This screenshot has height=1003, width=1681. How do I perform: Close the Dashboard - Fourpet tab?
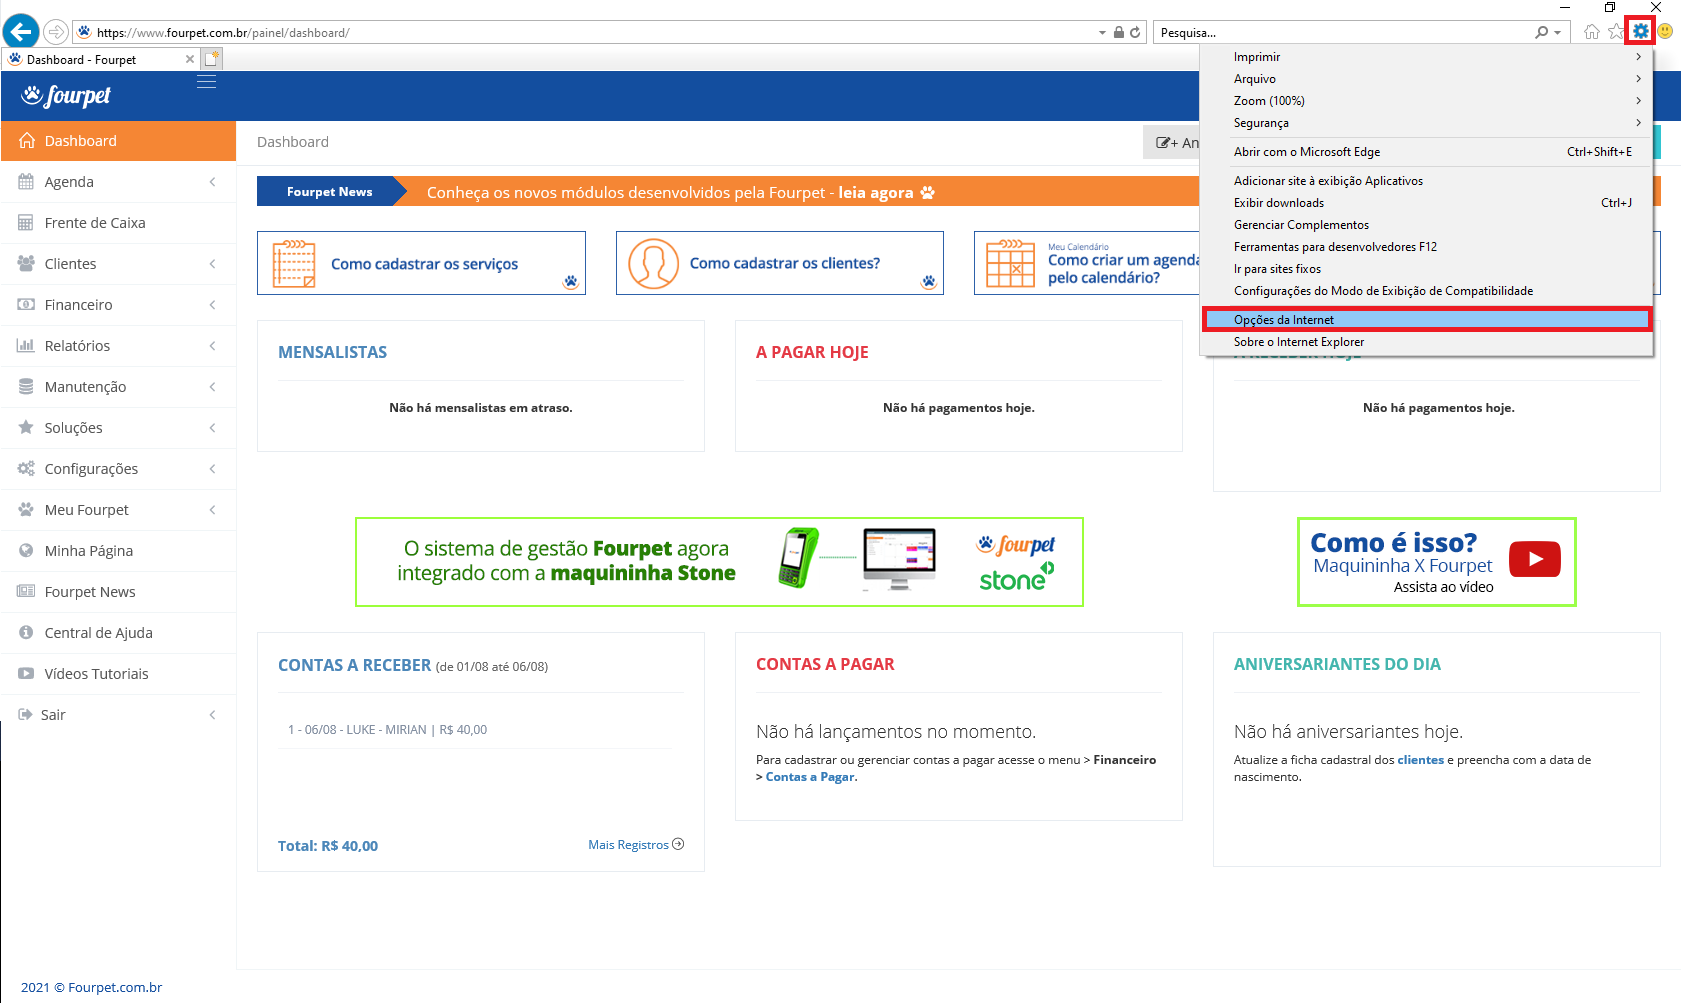tap(190, 59)
